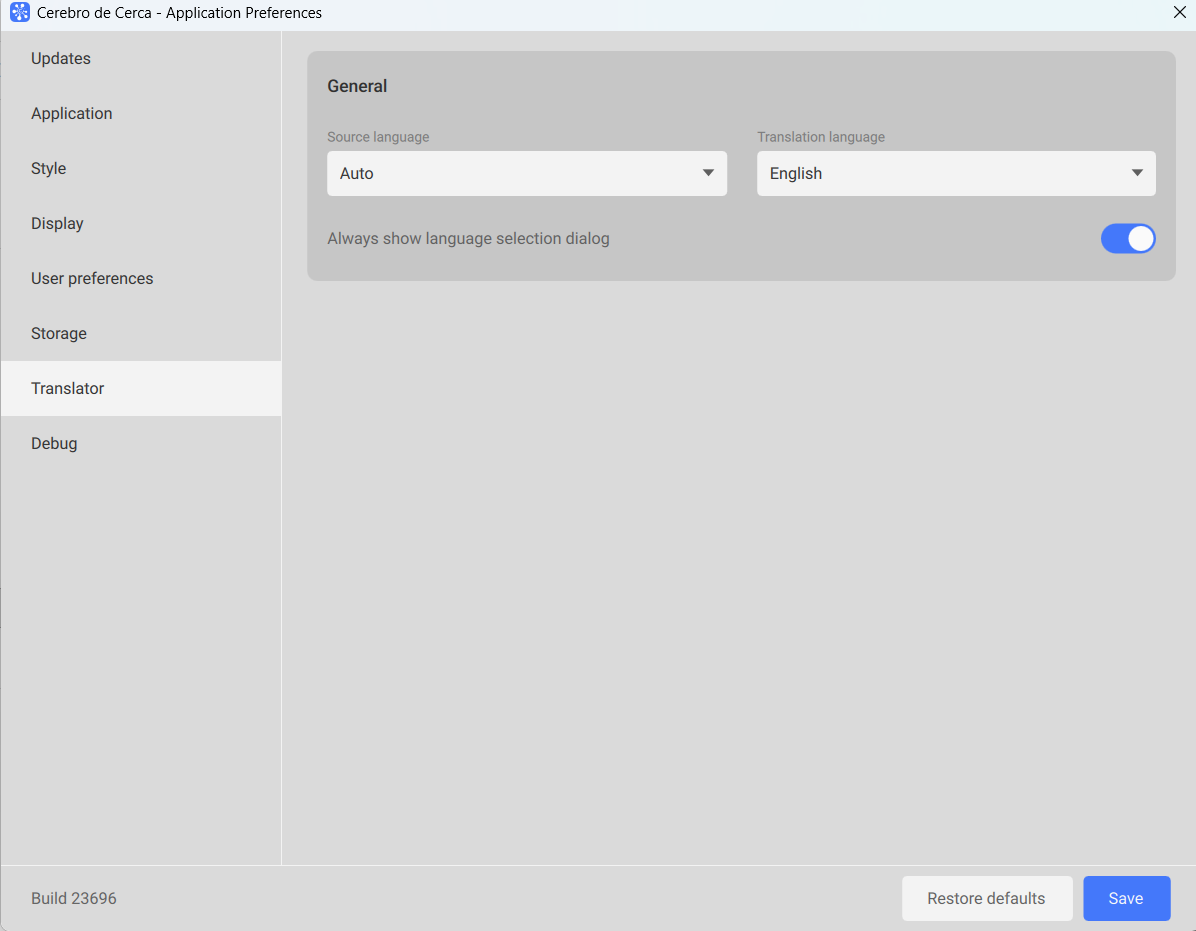Close the Application Preferences window
This screenshot has width=1196, height=931.
[x=1179, y=13]
